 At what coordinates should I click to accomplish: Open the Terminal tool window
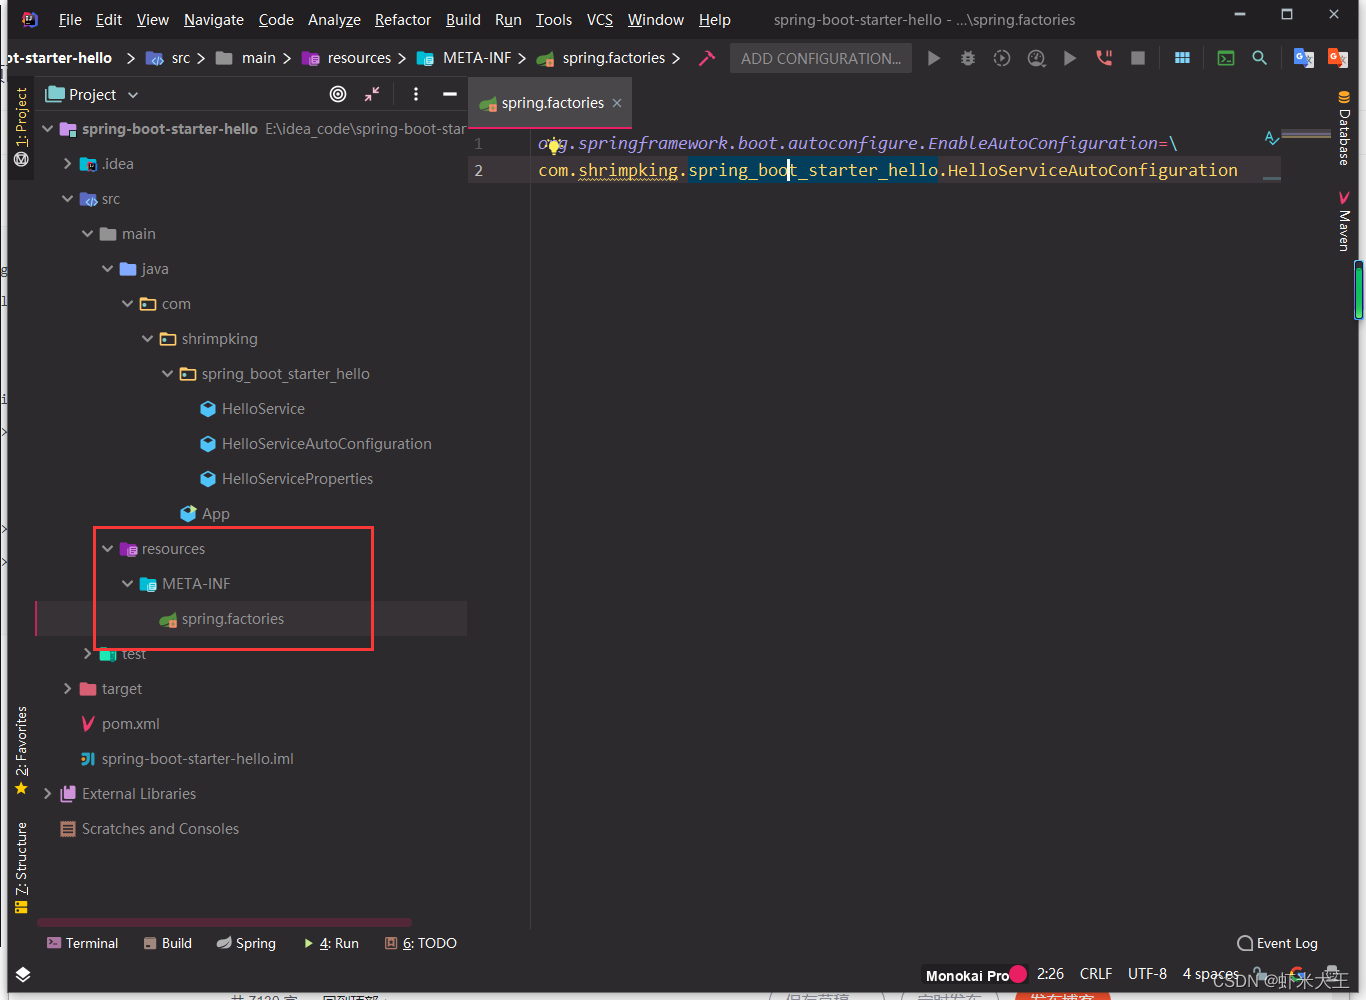coord(82,943)
